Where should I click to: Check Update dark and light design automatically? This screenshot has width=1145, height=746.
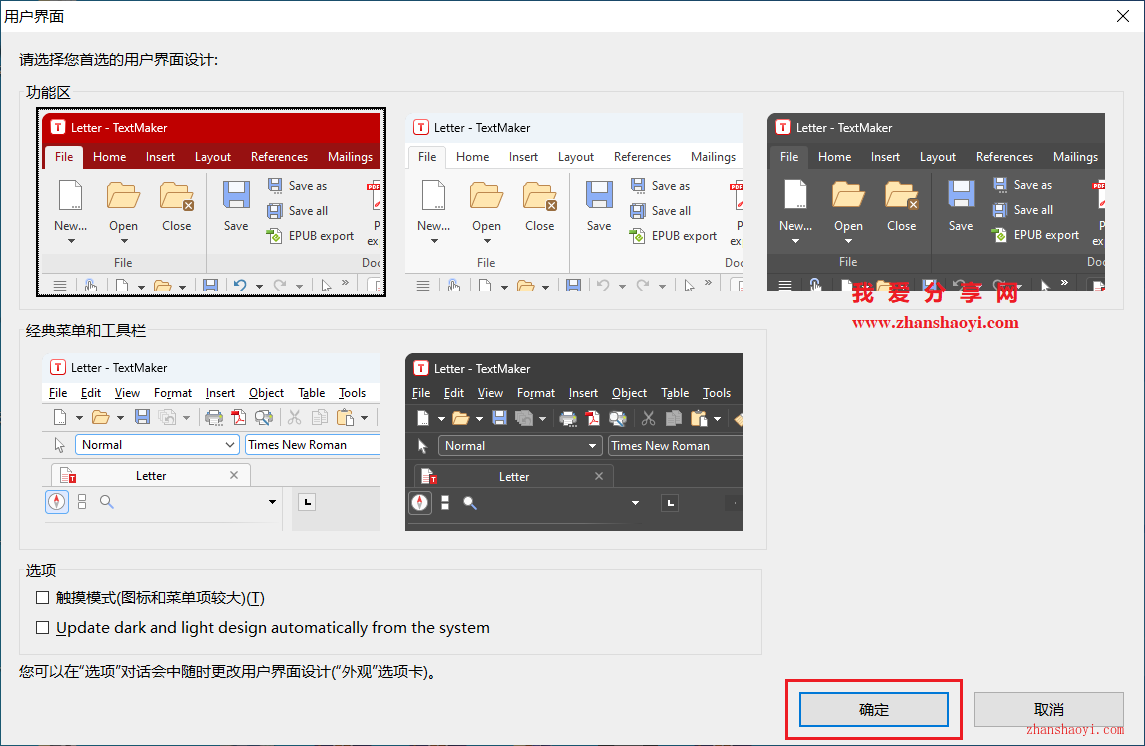click(x=42, y=628)
